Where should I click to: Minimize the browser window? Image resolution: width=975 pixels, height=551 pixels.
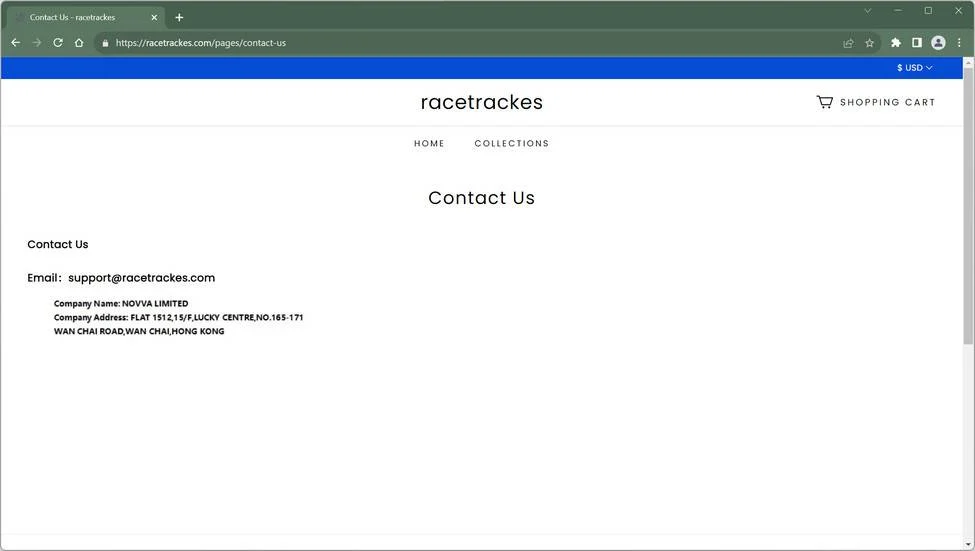[x=898, y=11]
